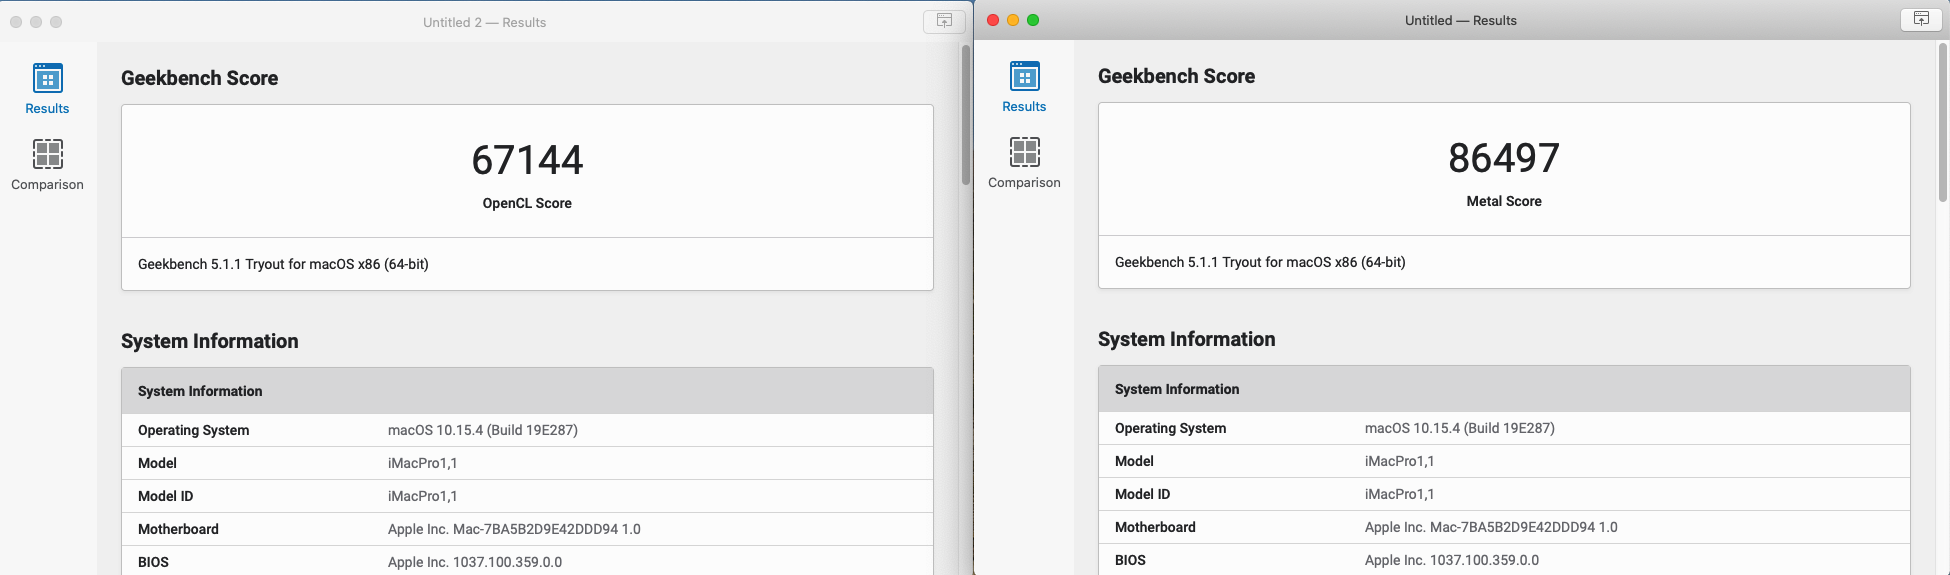Open Comparison view in Untitled window
Screen dimensions: 1950x575
1024,163
